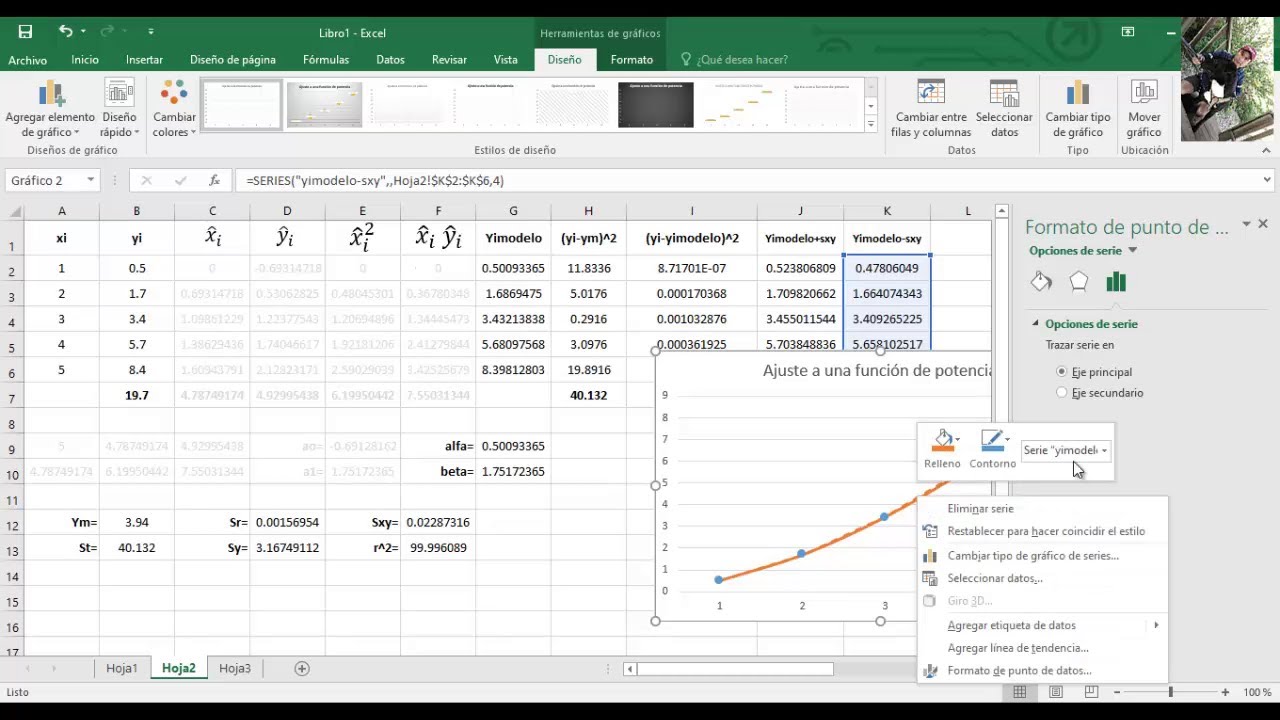Switch to the Insertar ribbon tab
This screenshot has width=1280, height=720.
click(x=144, y=60)
